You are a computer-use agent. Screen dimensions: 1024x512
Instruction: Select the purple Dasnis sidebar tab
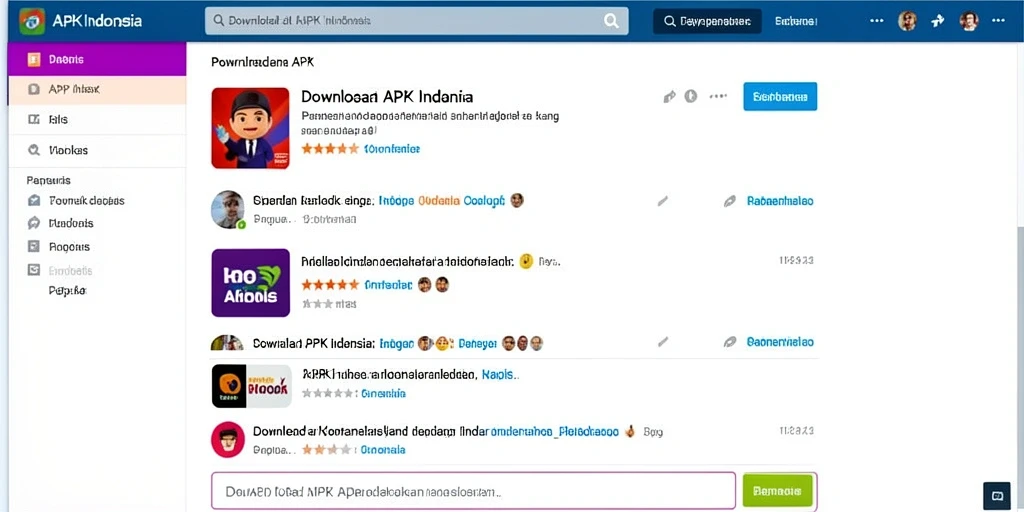[97, 59]
